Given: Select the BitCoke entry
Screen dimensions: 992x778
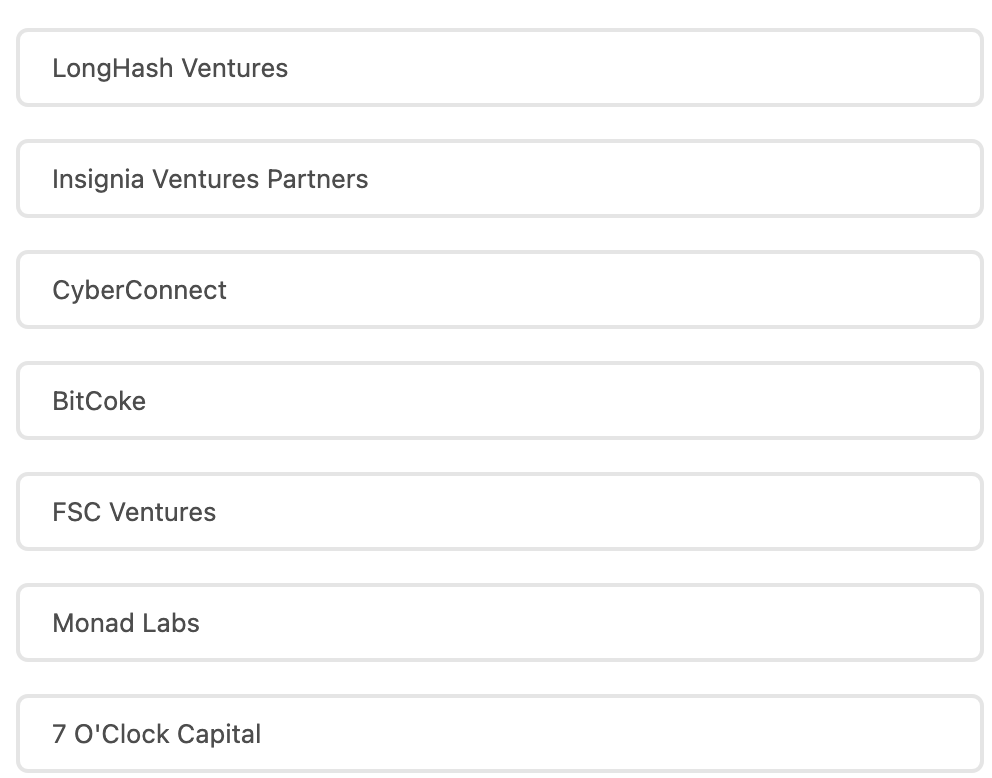Looking at the screenshot, I should (500, 401).
